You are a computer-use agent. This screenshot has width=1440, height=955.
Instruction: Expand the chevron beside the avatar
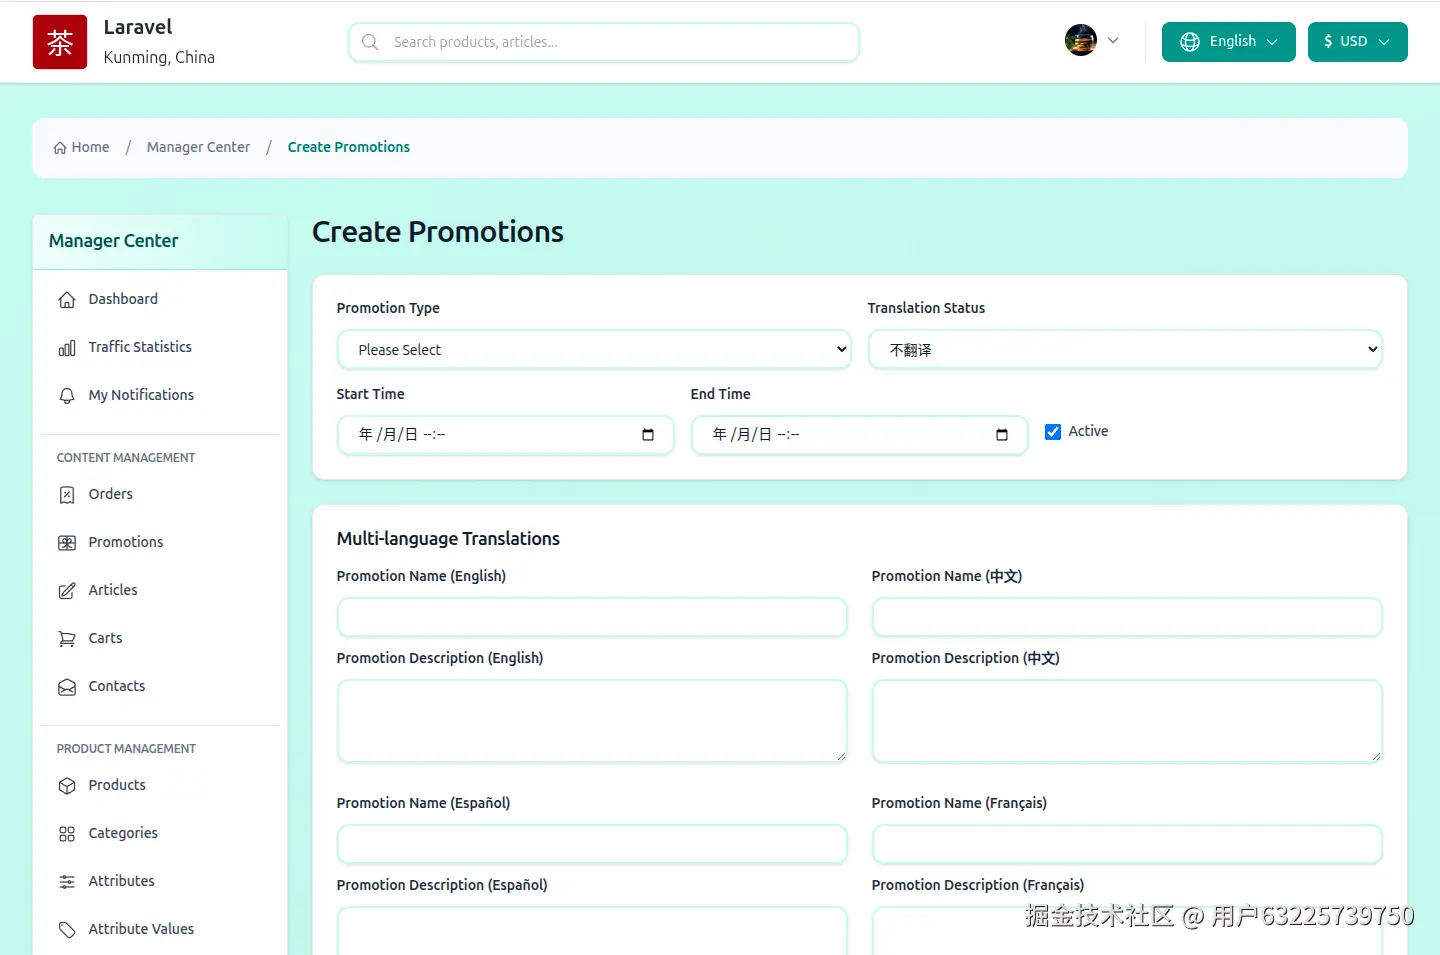pos(1113,41)
